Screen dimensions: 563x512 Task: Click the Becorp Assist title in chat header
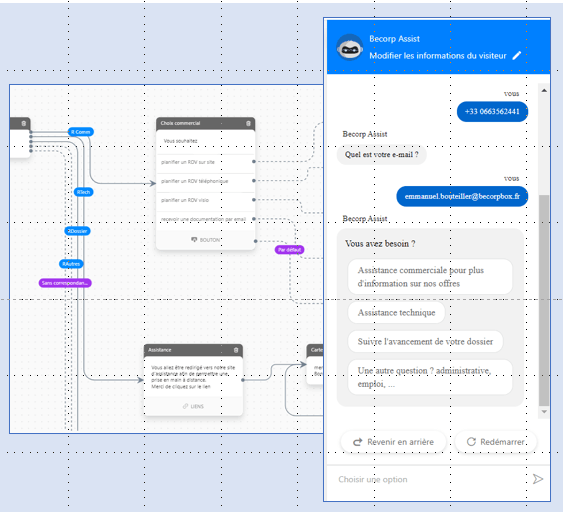pos(394,39)
